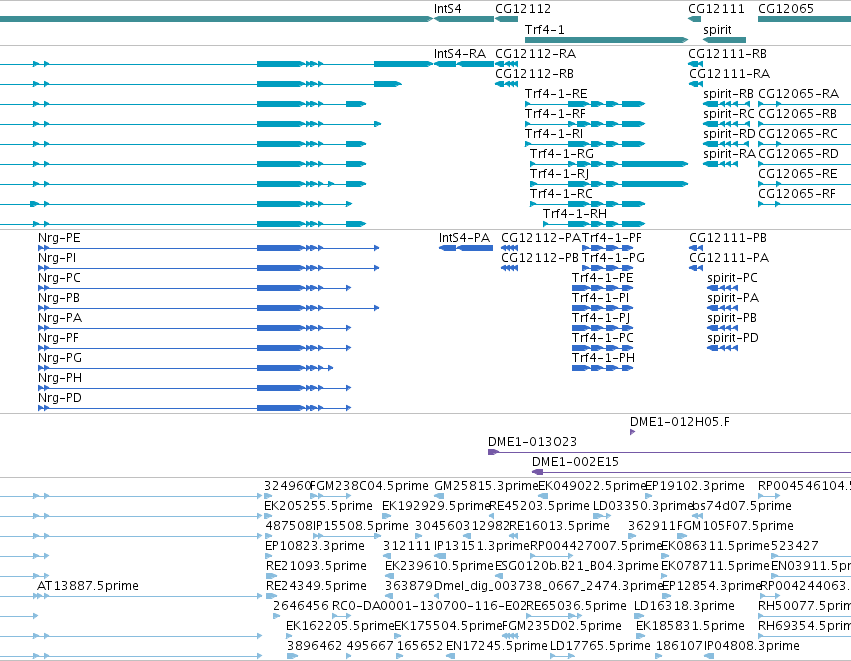This screenshot has width=851, height=661.
Task: Open protein CG12111-PB
Action: (x=728, y=238)
